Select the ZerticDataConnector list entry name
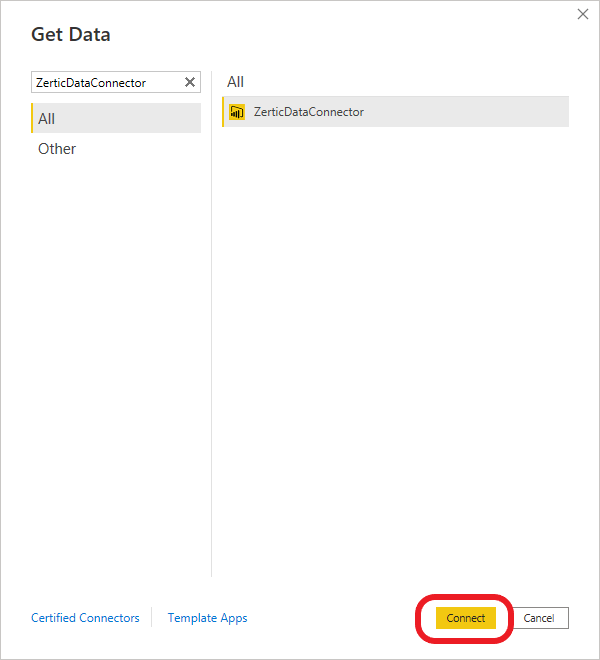The height and width of the screenshot is (660, 600). pyautogui.click(x=309, y=112)
